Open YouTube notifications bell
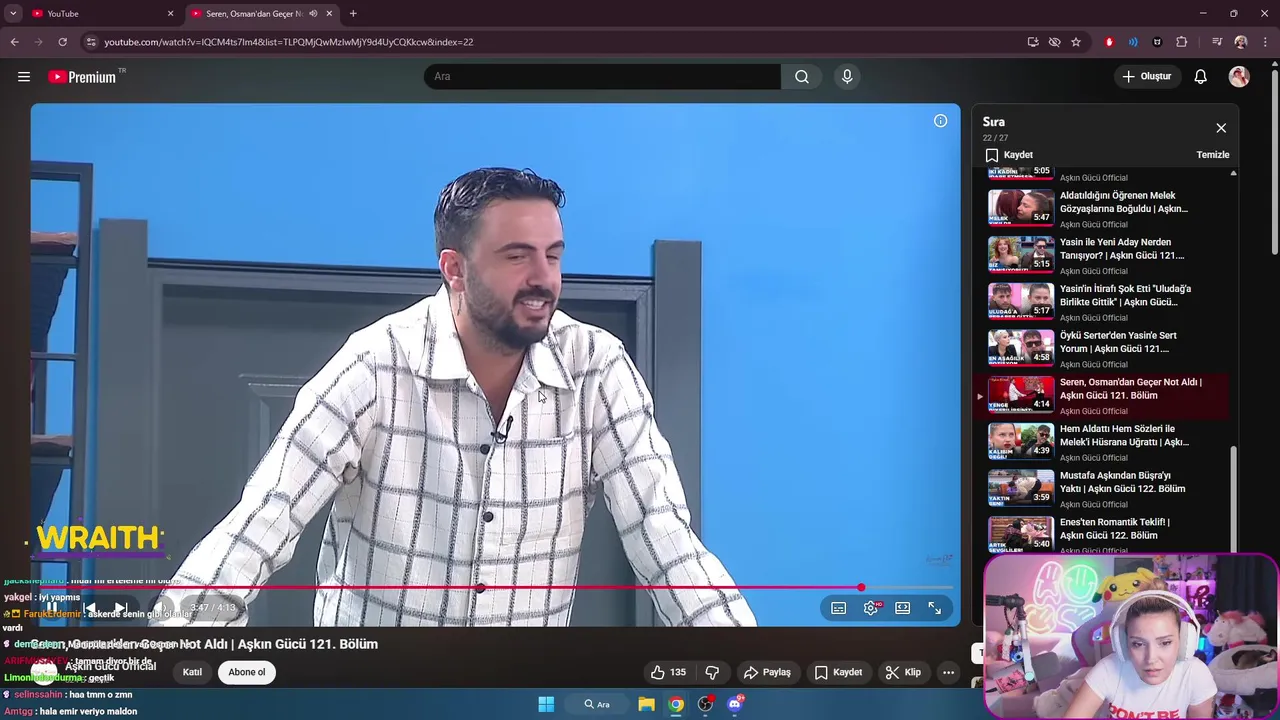The width and height of the screenshot is (1280, 720). click(1200, 77)
